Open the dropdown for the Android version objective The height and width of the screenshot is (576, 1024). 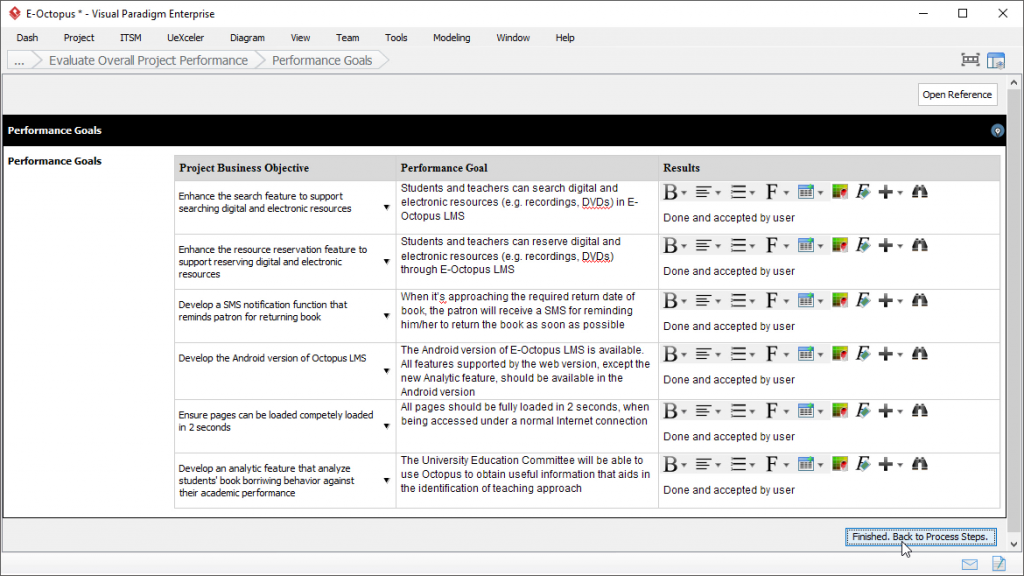click(x=387, y=370)
